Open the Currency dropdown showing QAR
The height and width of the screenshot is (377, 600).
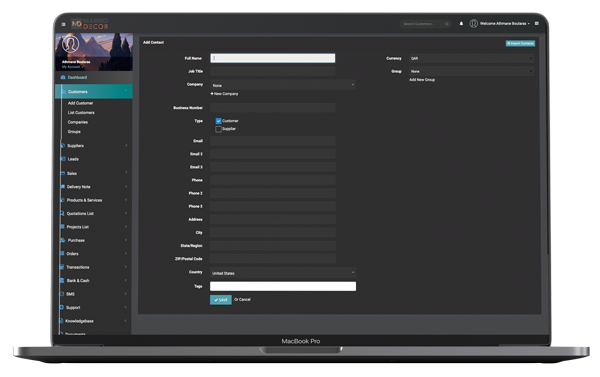[471, 58]
